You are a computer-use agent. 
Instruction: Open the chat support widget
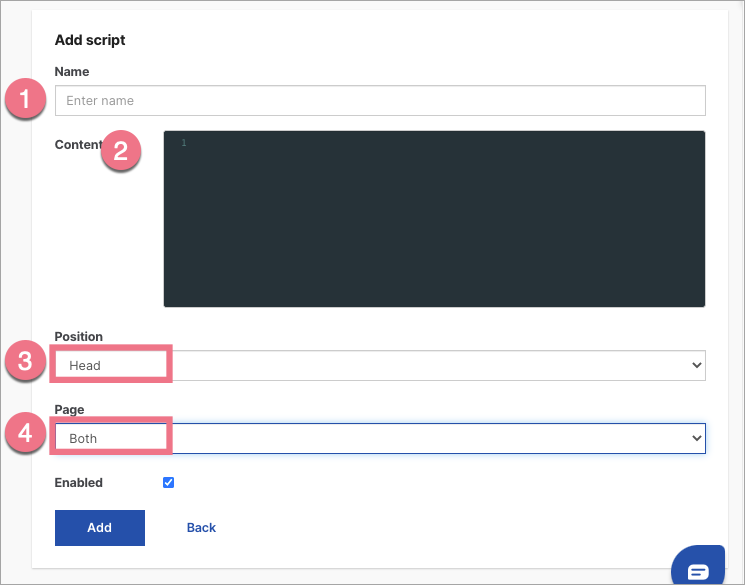[698, 570]
